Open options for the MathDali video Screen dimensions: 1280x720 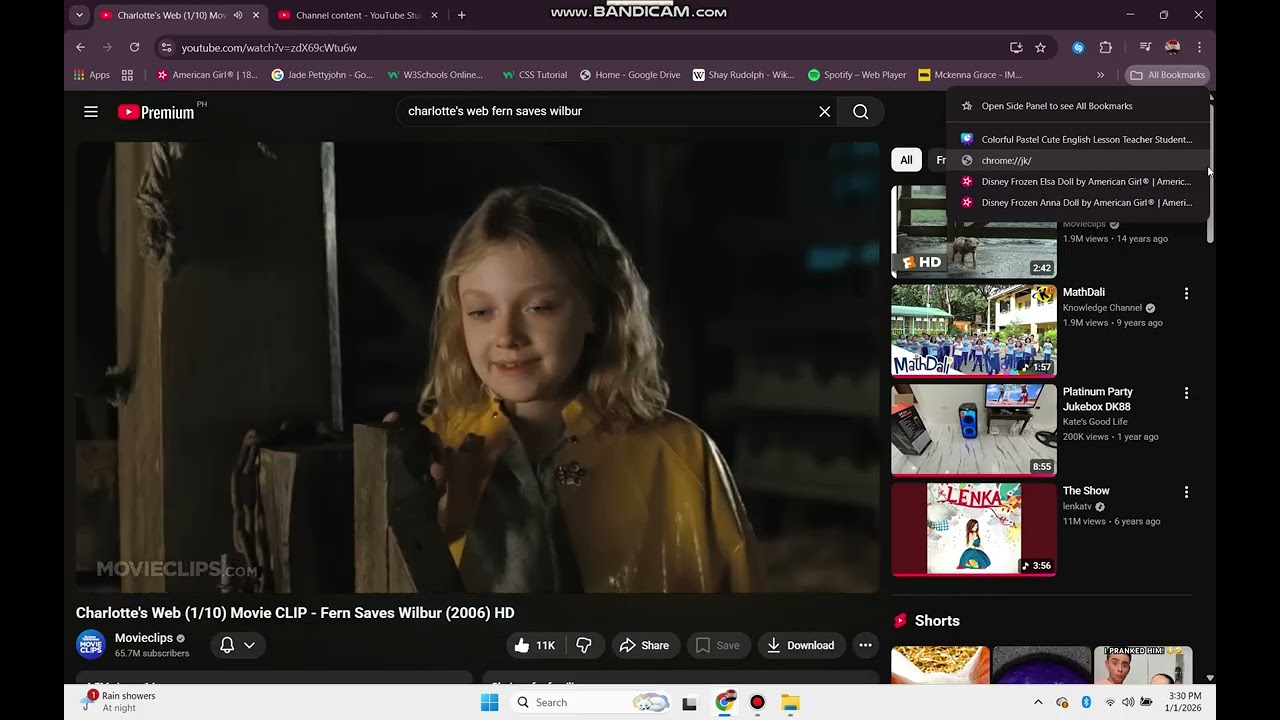point(1187,294)
